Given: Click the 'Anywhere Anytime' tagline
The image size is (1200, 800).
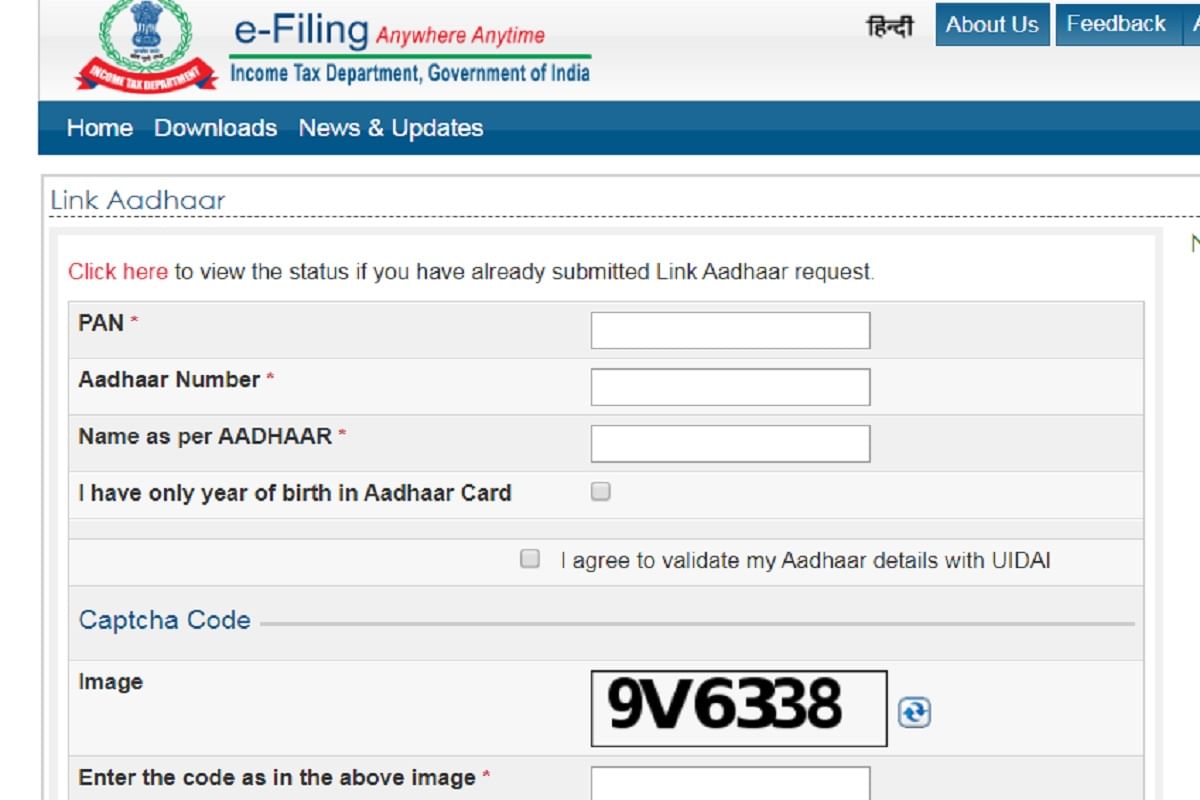Looking at the screenshot, I should 463,36.
